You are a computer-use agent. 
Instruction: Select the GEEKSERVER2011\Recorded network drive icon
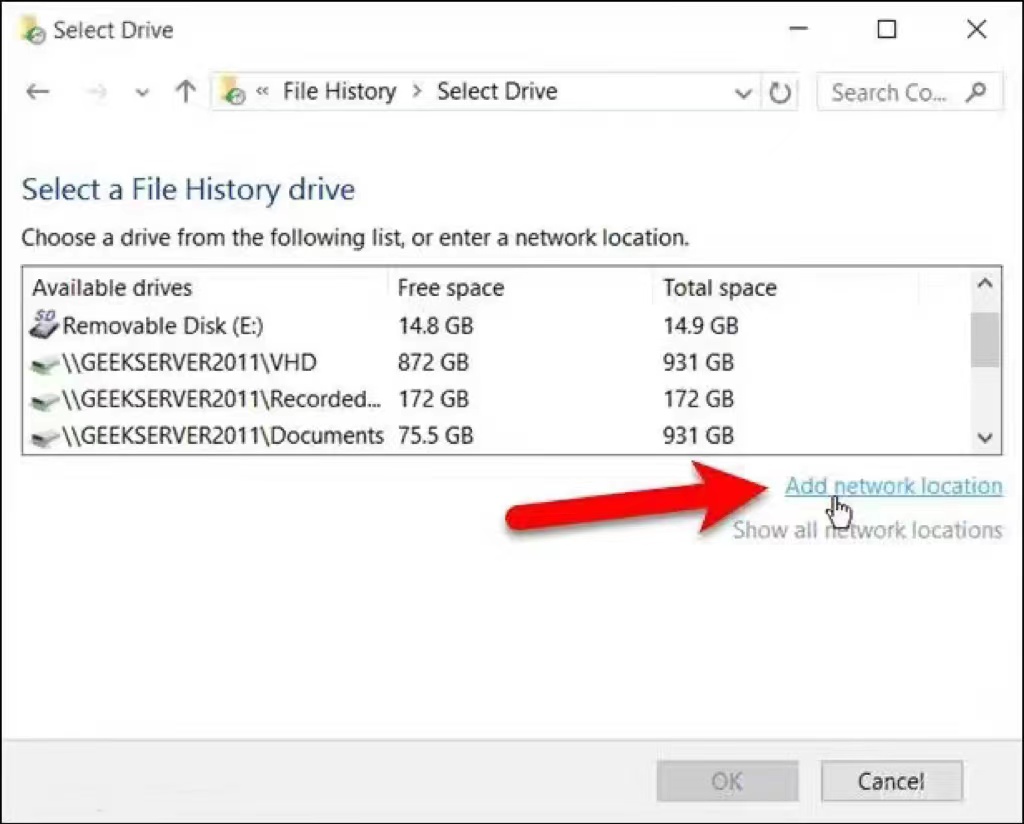[x=45, y=400]
